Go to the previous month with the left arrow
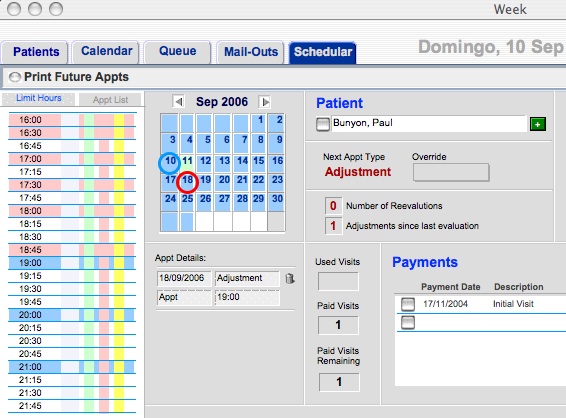566x418 pixels. coord(178,102)
